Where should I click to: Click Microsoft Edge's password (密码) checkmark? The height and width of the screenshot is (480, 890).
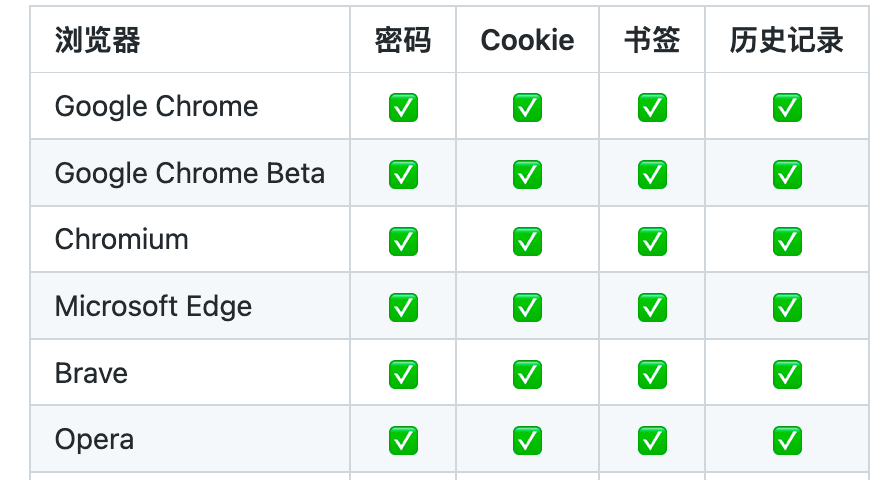point(403,307)
